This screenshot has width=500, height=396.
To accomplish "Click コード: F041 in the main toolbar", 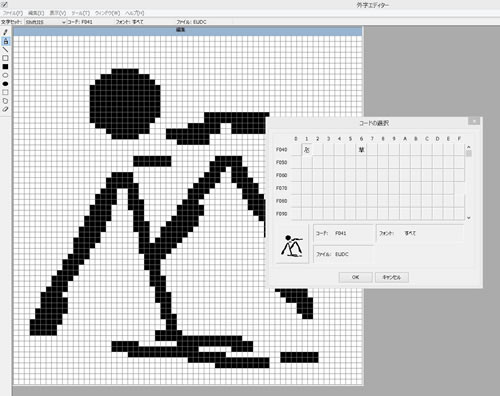I will 80,22.
